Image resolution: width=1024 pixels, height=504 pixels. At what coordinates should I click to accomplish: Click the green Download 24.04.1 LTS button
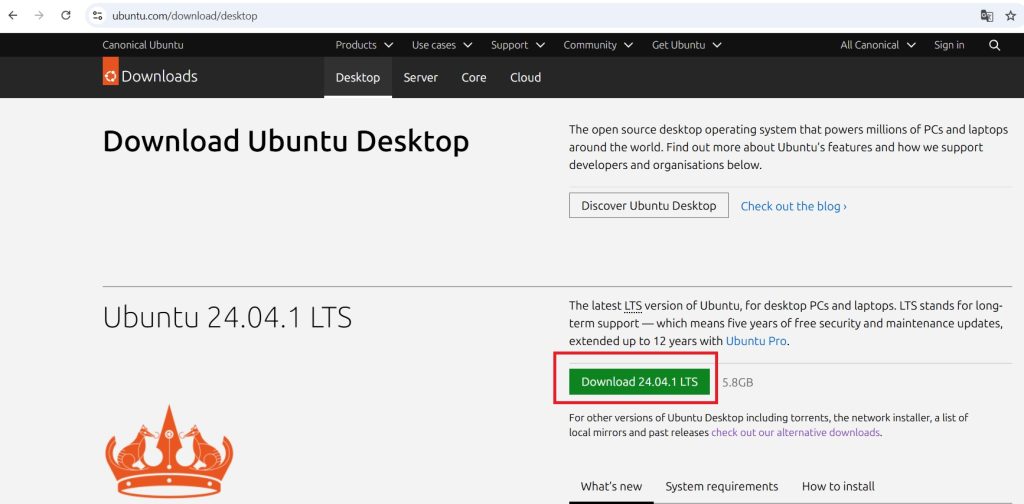pyautogui.click(x=639, y=382)
